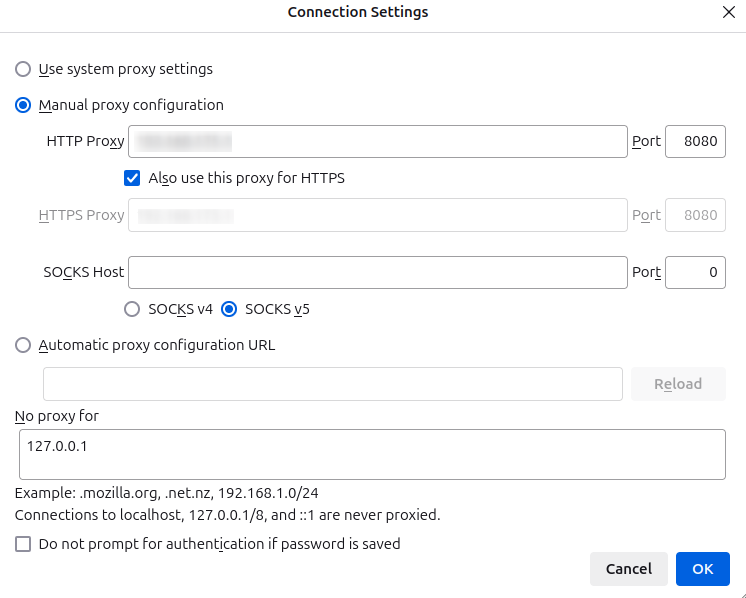Image resolution: width=746 pixels, height=598 pixels.
Task: Click the HTTPS Proxy port field
Action: tap(695, 215)
